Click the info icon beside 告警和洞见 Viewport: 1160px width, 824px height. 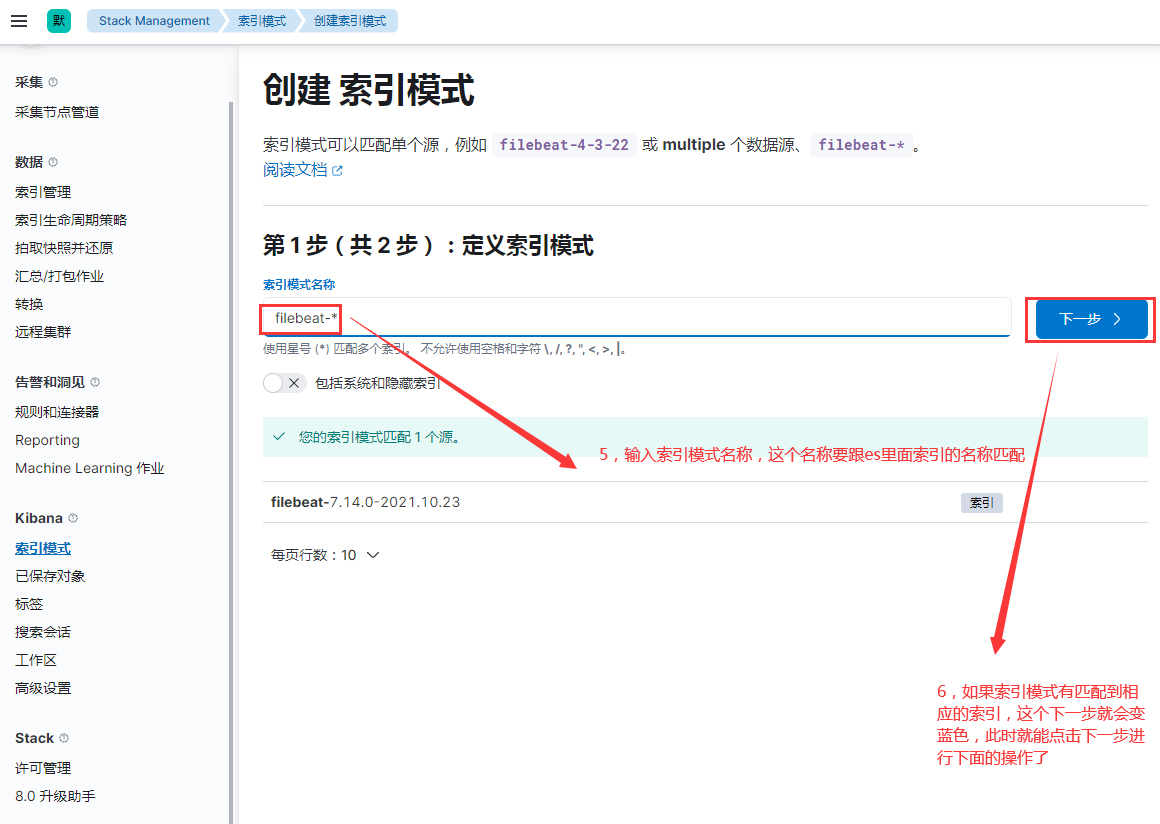[x=95, y=383]
